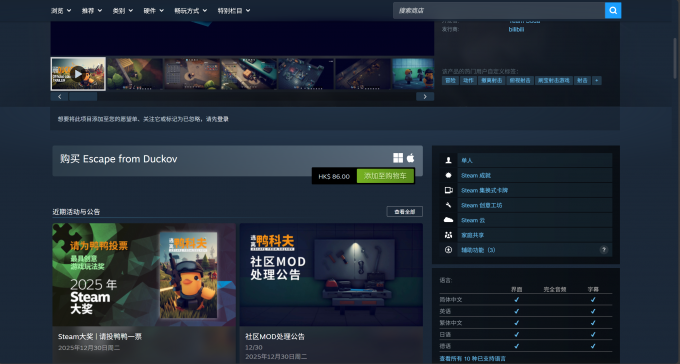Screen dimensions: 680x364
Task: Click the thumbnail strip scroll handle
Action: pyautogui.click(x=83, y=97)
